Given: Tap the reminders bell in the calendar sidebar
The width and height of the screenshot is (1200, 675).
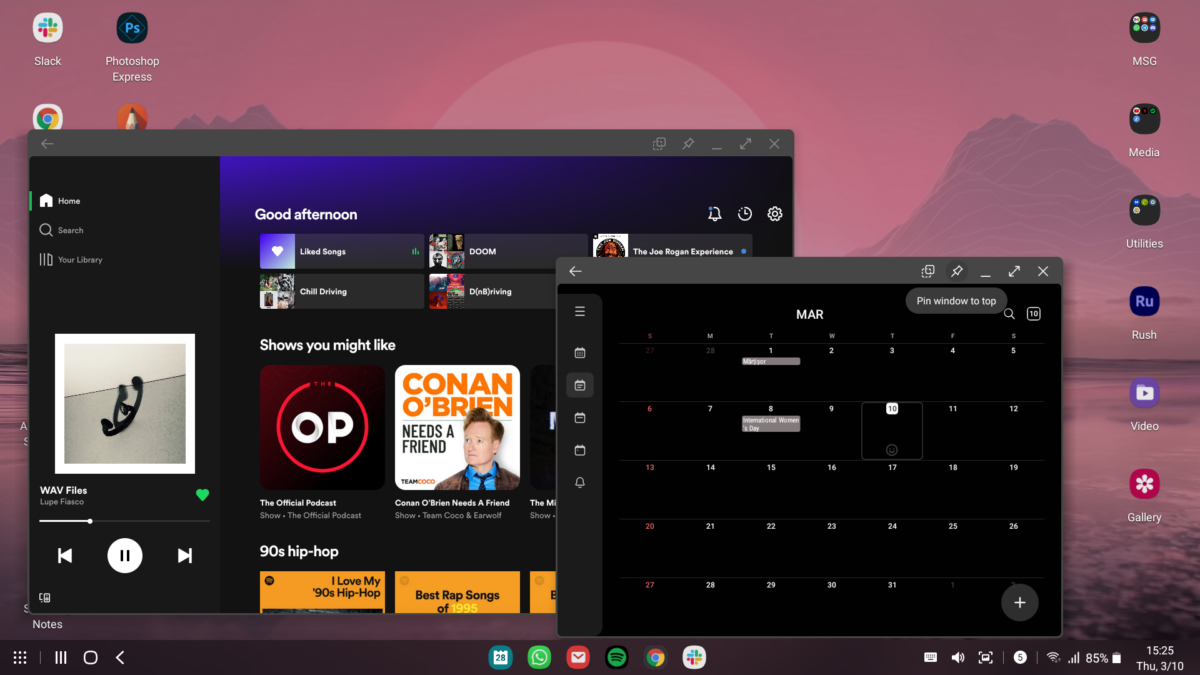Looking at the screenshot, I should pos(579,482).
